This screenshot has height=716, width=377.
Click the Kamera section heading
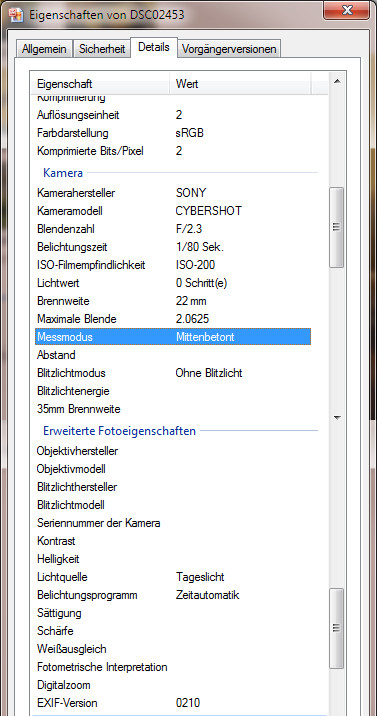point(63,173)
